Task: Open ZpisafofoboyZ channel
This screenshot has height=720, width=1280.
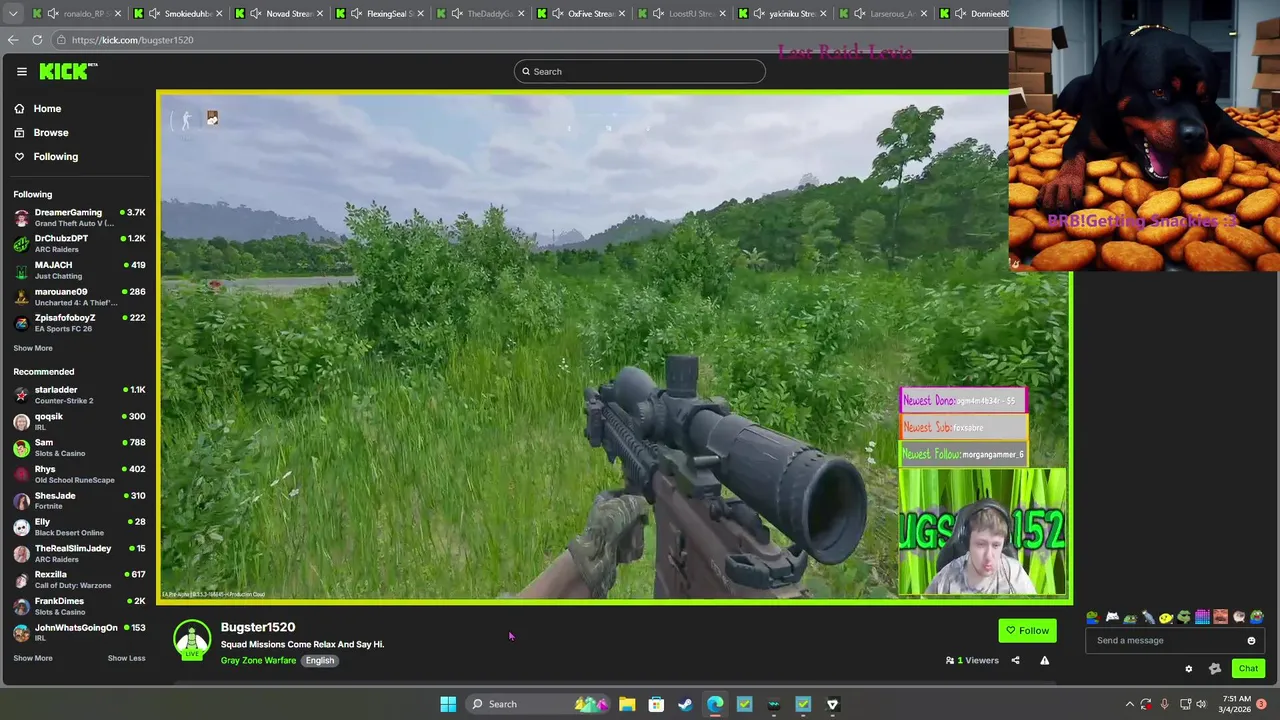Action: 80,322
